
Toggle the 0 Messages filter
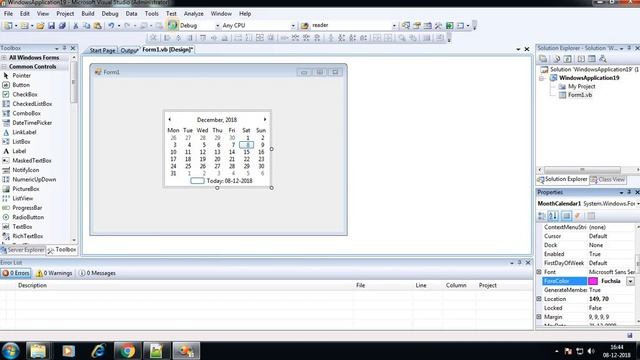click(97, 273)
